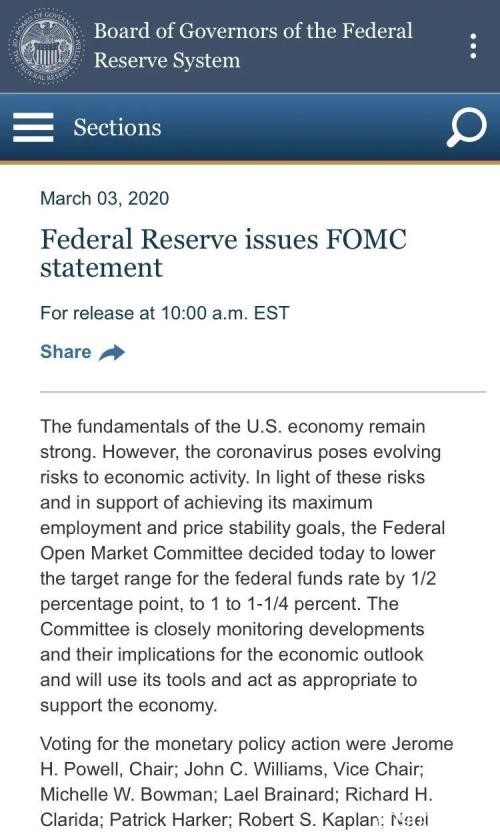Click the Federal Reserve seal logo
Viewport: 500px width, 836px height.
46,46
